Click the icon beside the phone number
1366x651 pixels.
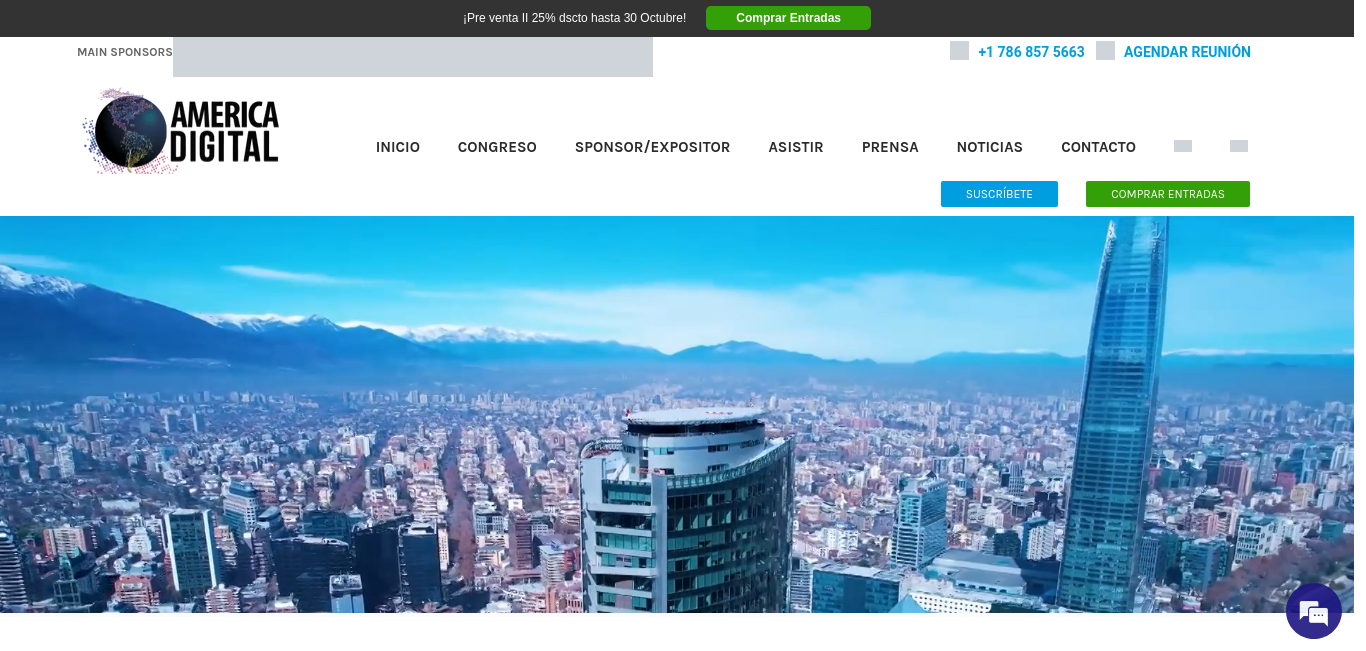tap(959, 51)
